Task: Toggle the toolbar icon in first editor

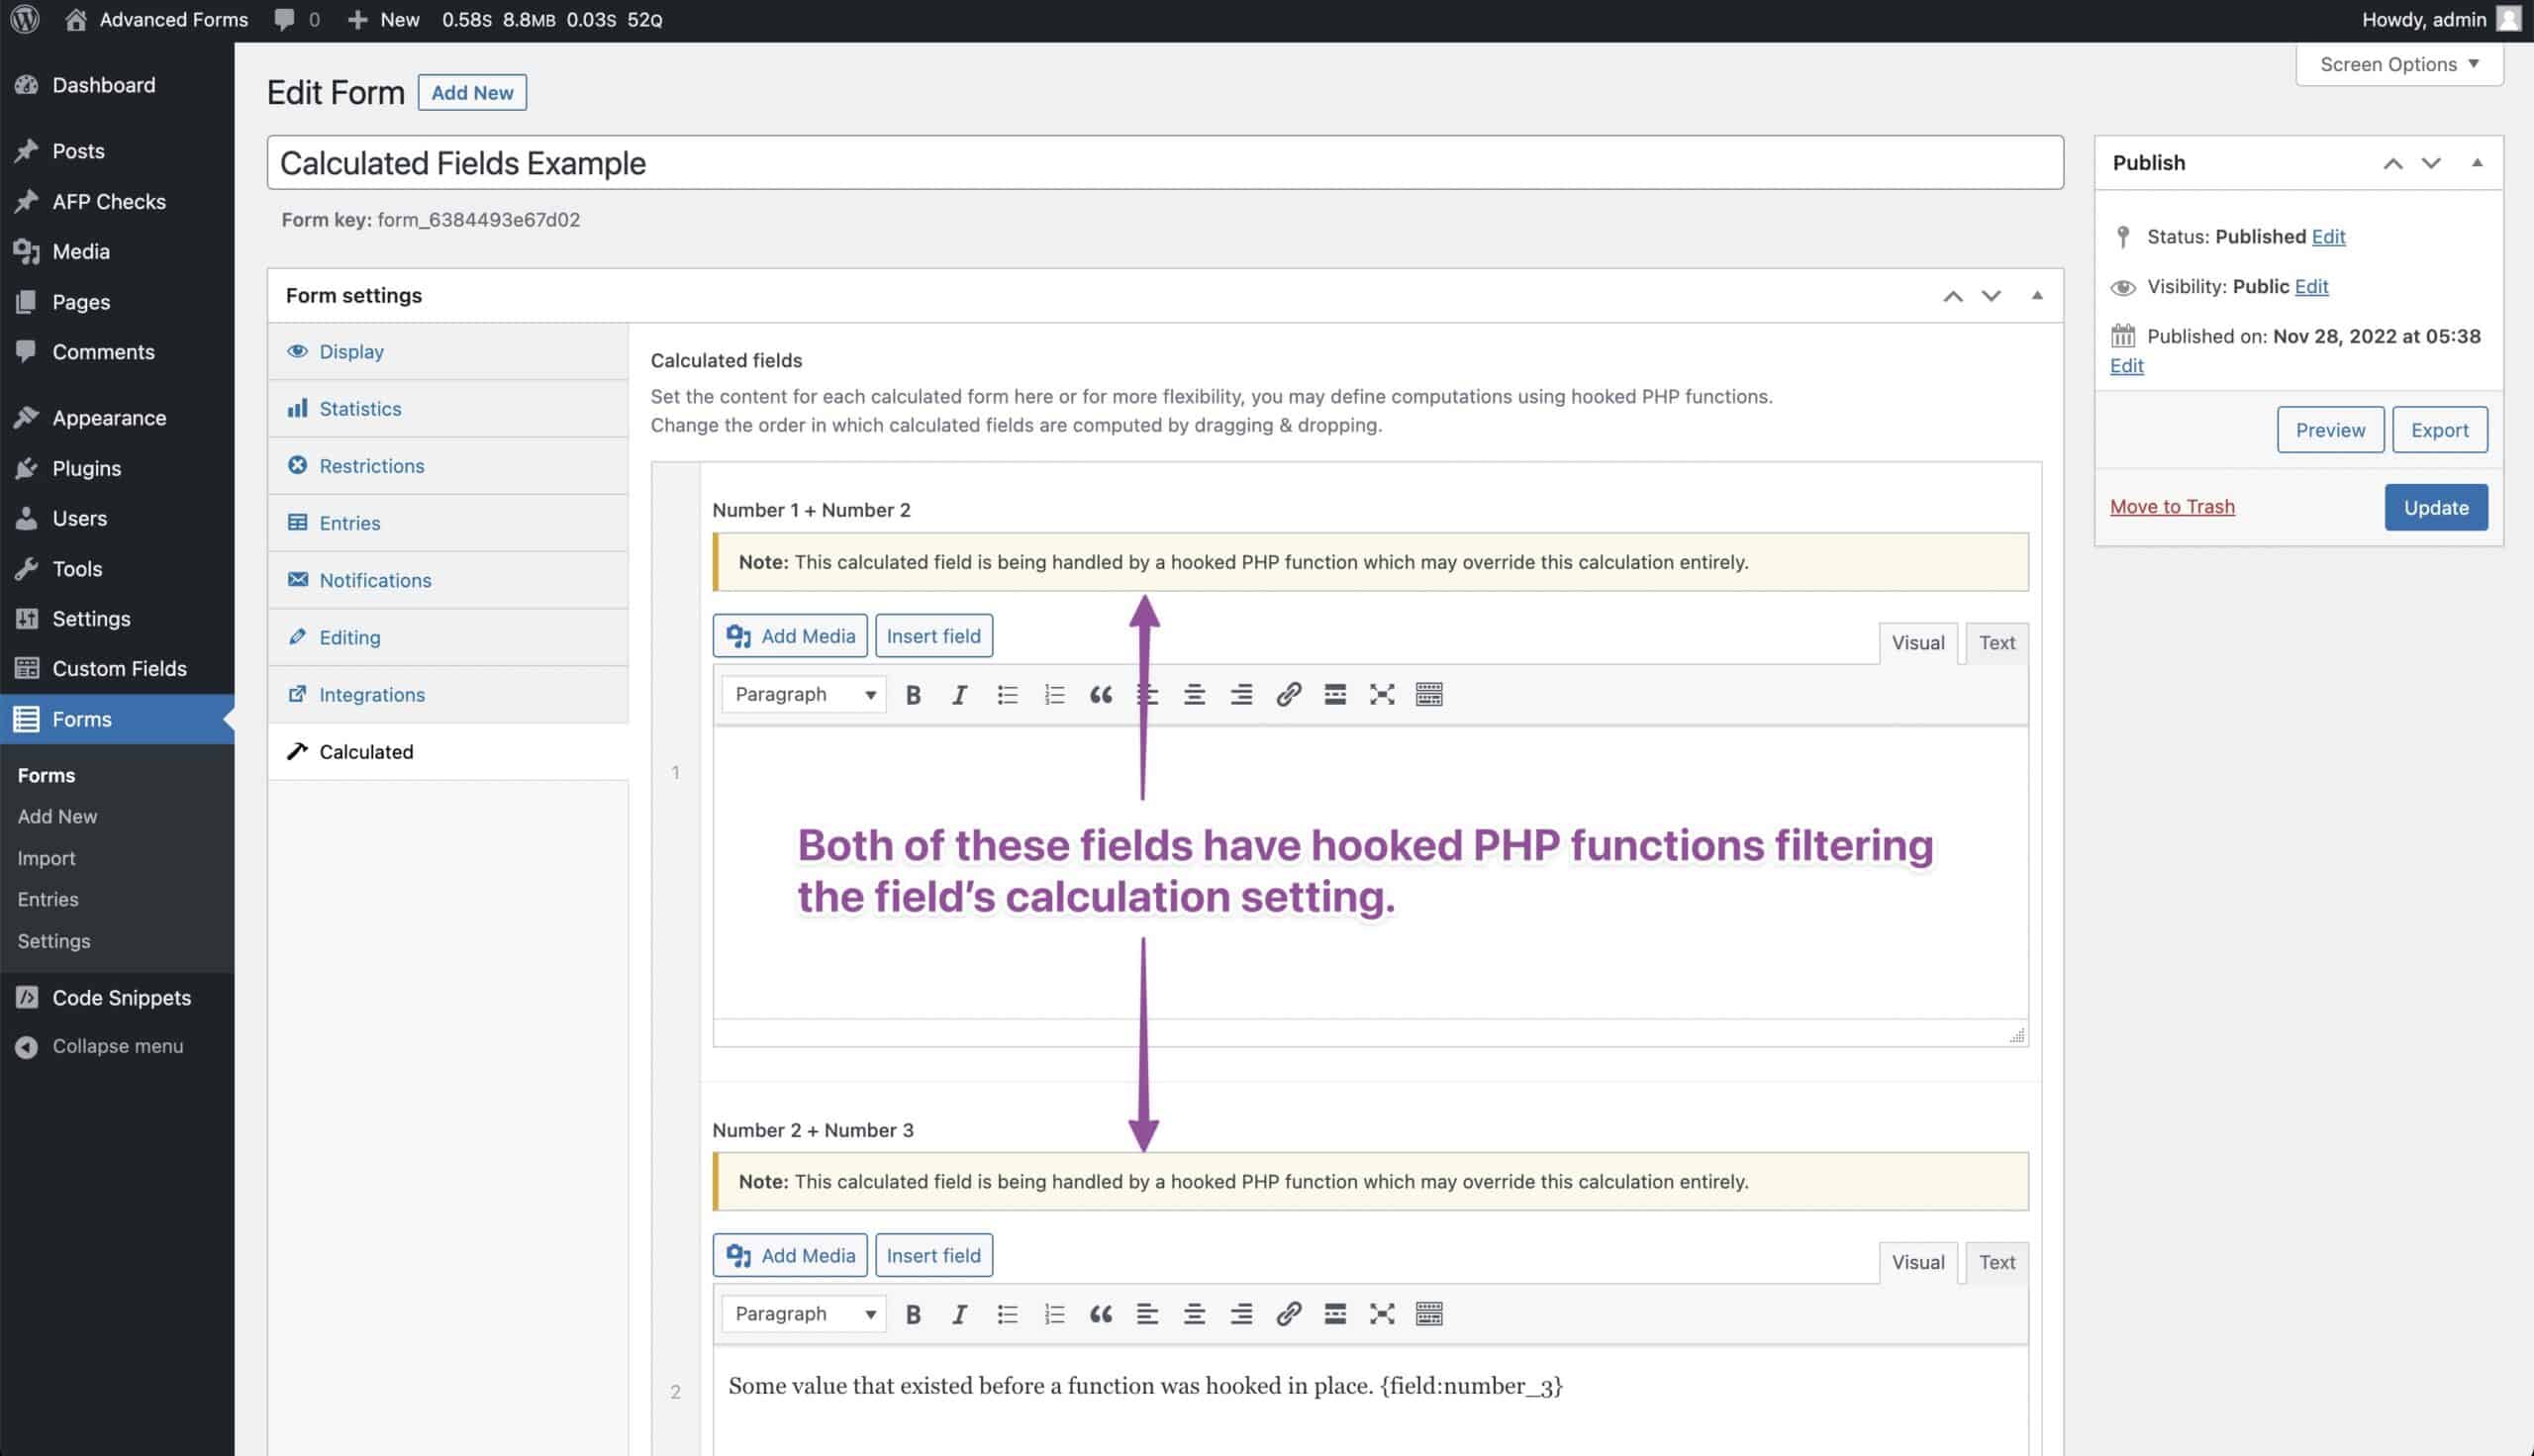Action: (1429, 695)
